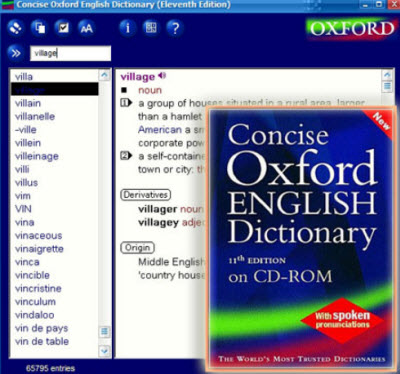This screenshot has width=400, height=374.
Task: Click the search field containing 'village'
Action: click(71, 53)
